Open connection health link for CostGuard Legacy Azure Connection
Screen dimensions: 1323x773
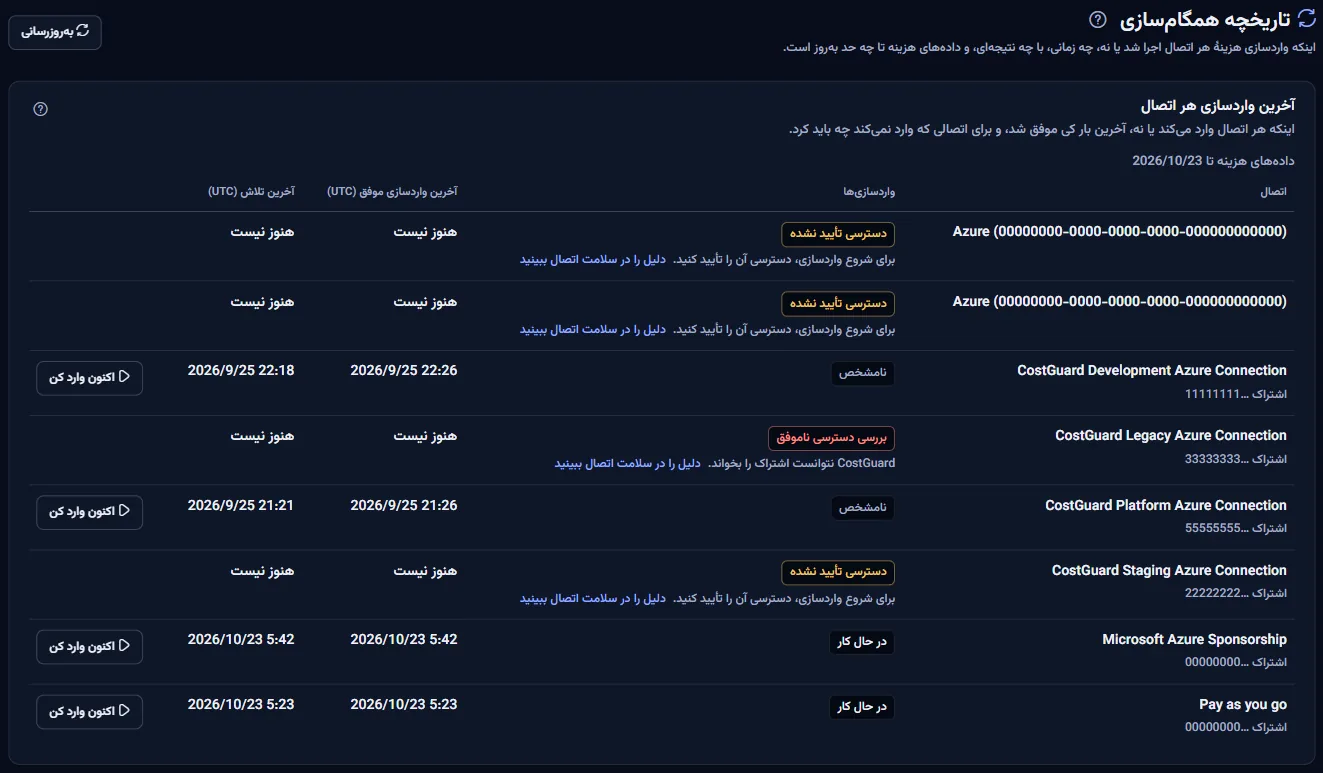coord(628,464)
